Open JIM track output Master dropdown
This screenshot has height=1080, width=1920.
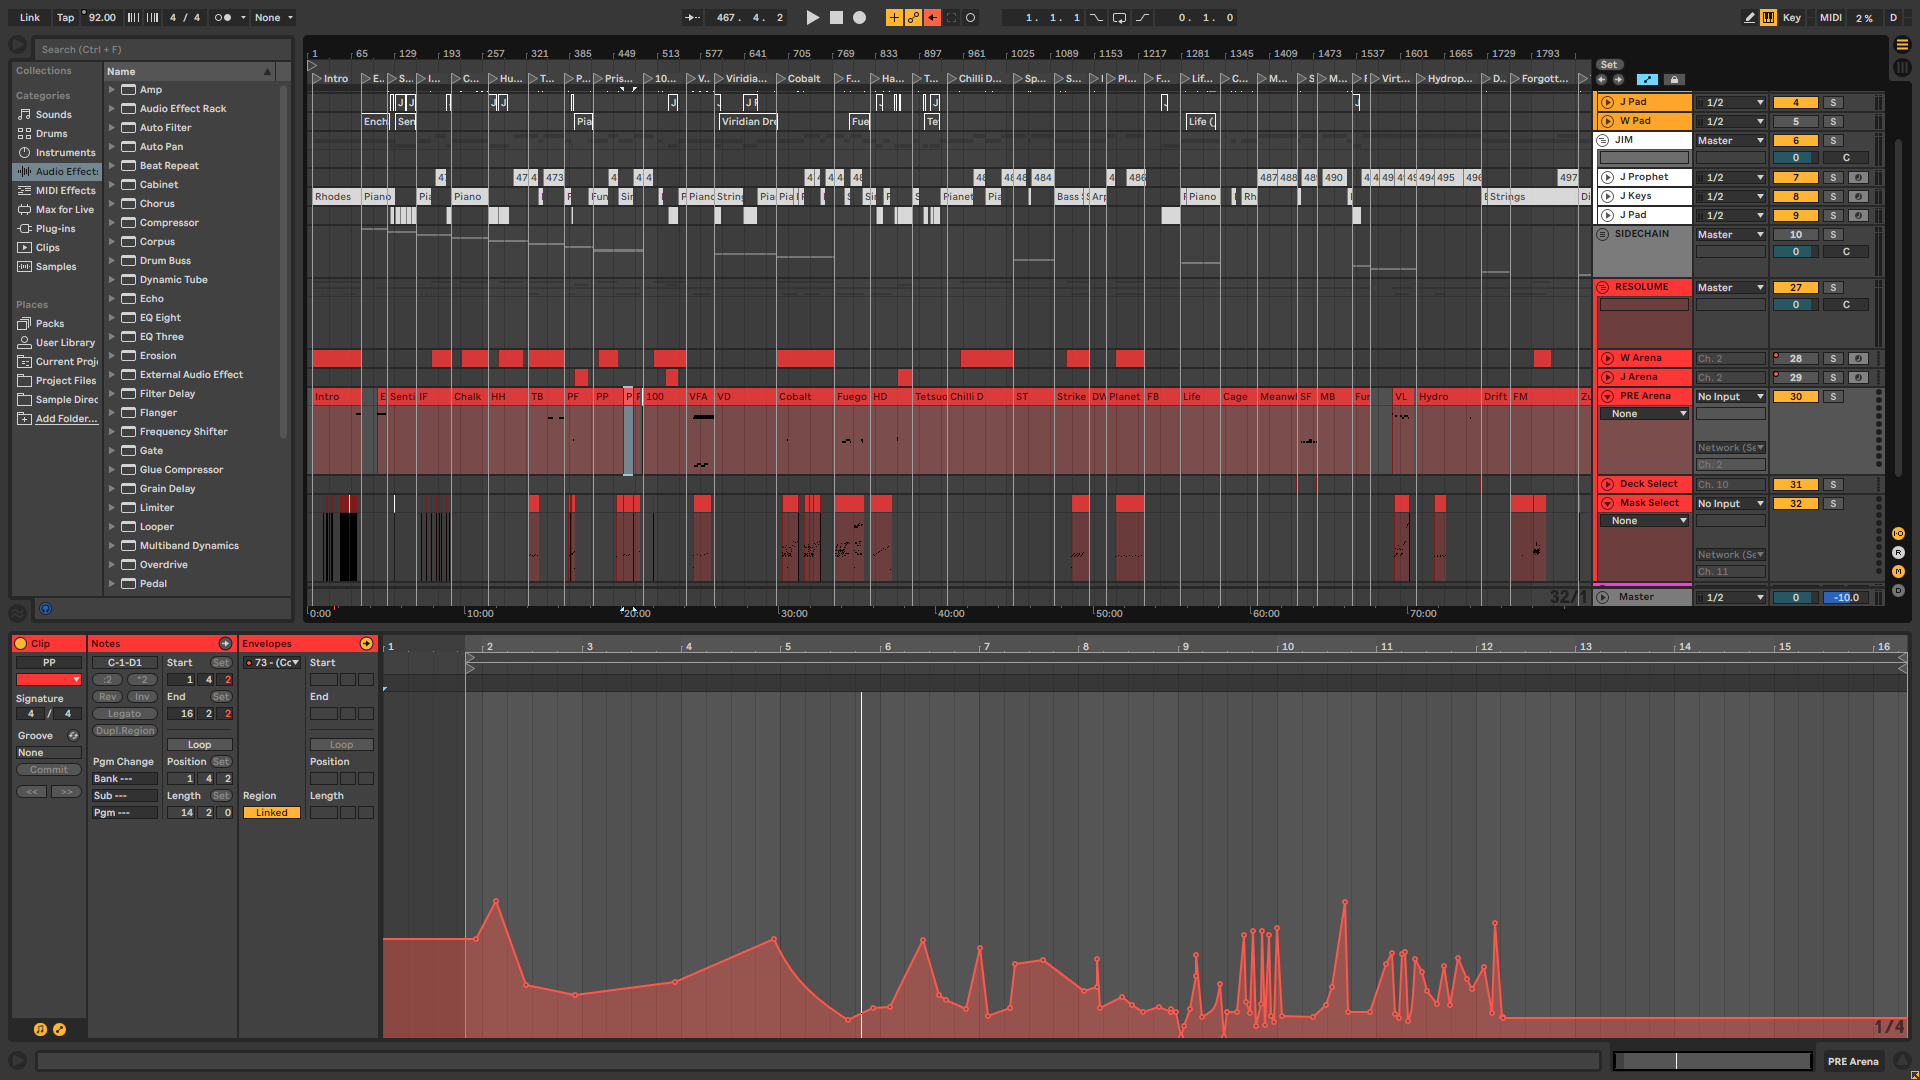click(1730, 141)
